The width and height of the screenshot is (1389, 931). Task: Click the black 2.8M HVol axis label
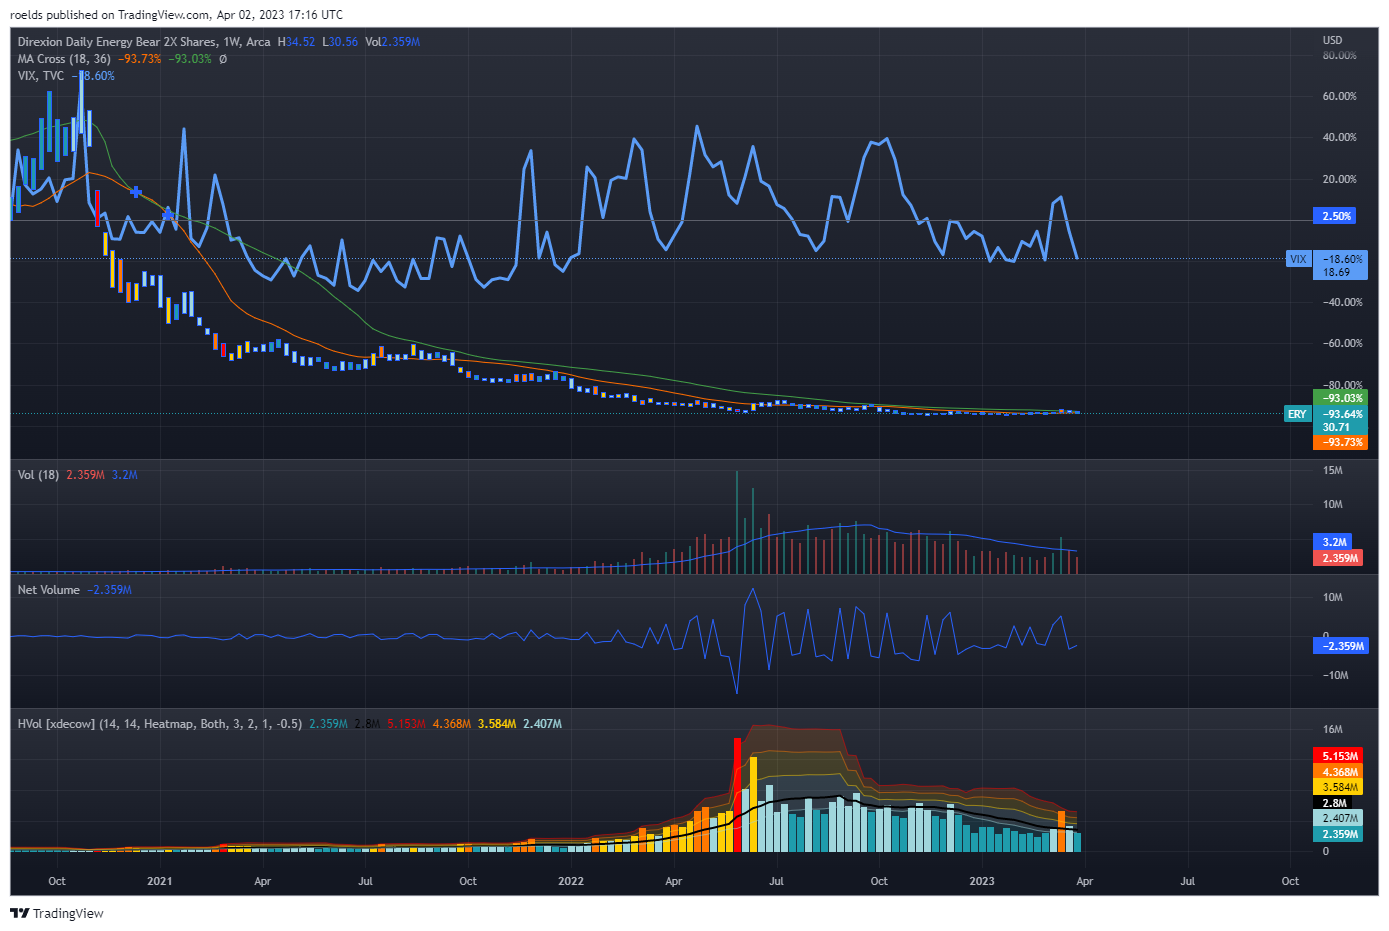pyautogui.click(x=1333, y=803)
